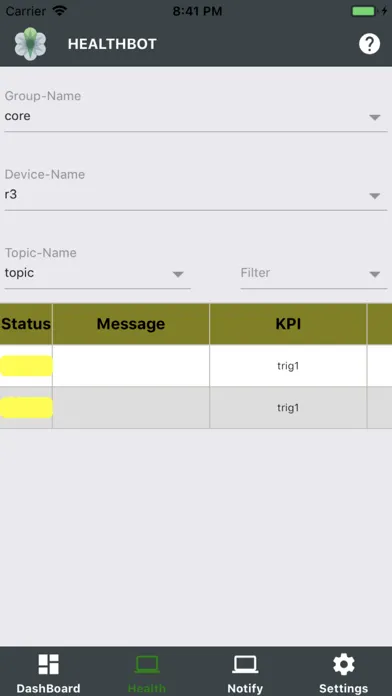This screenshot has width=392, height=696.
Task: Select the 'core' group value
Action: coord(18,116)
